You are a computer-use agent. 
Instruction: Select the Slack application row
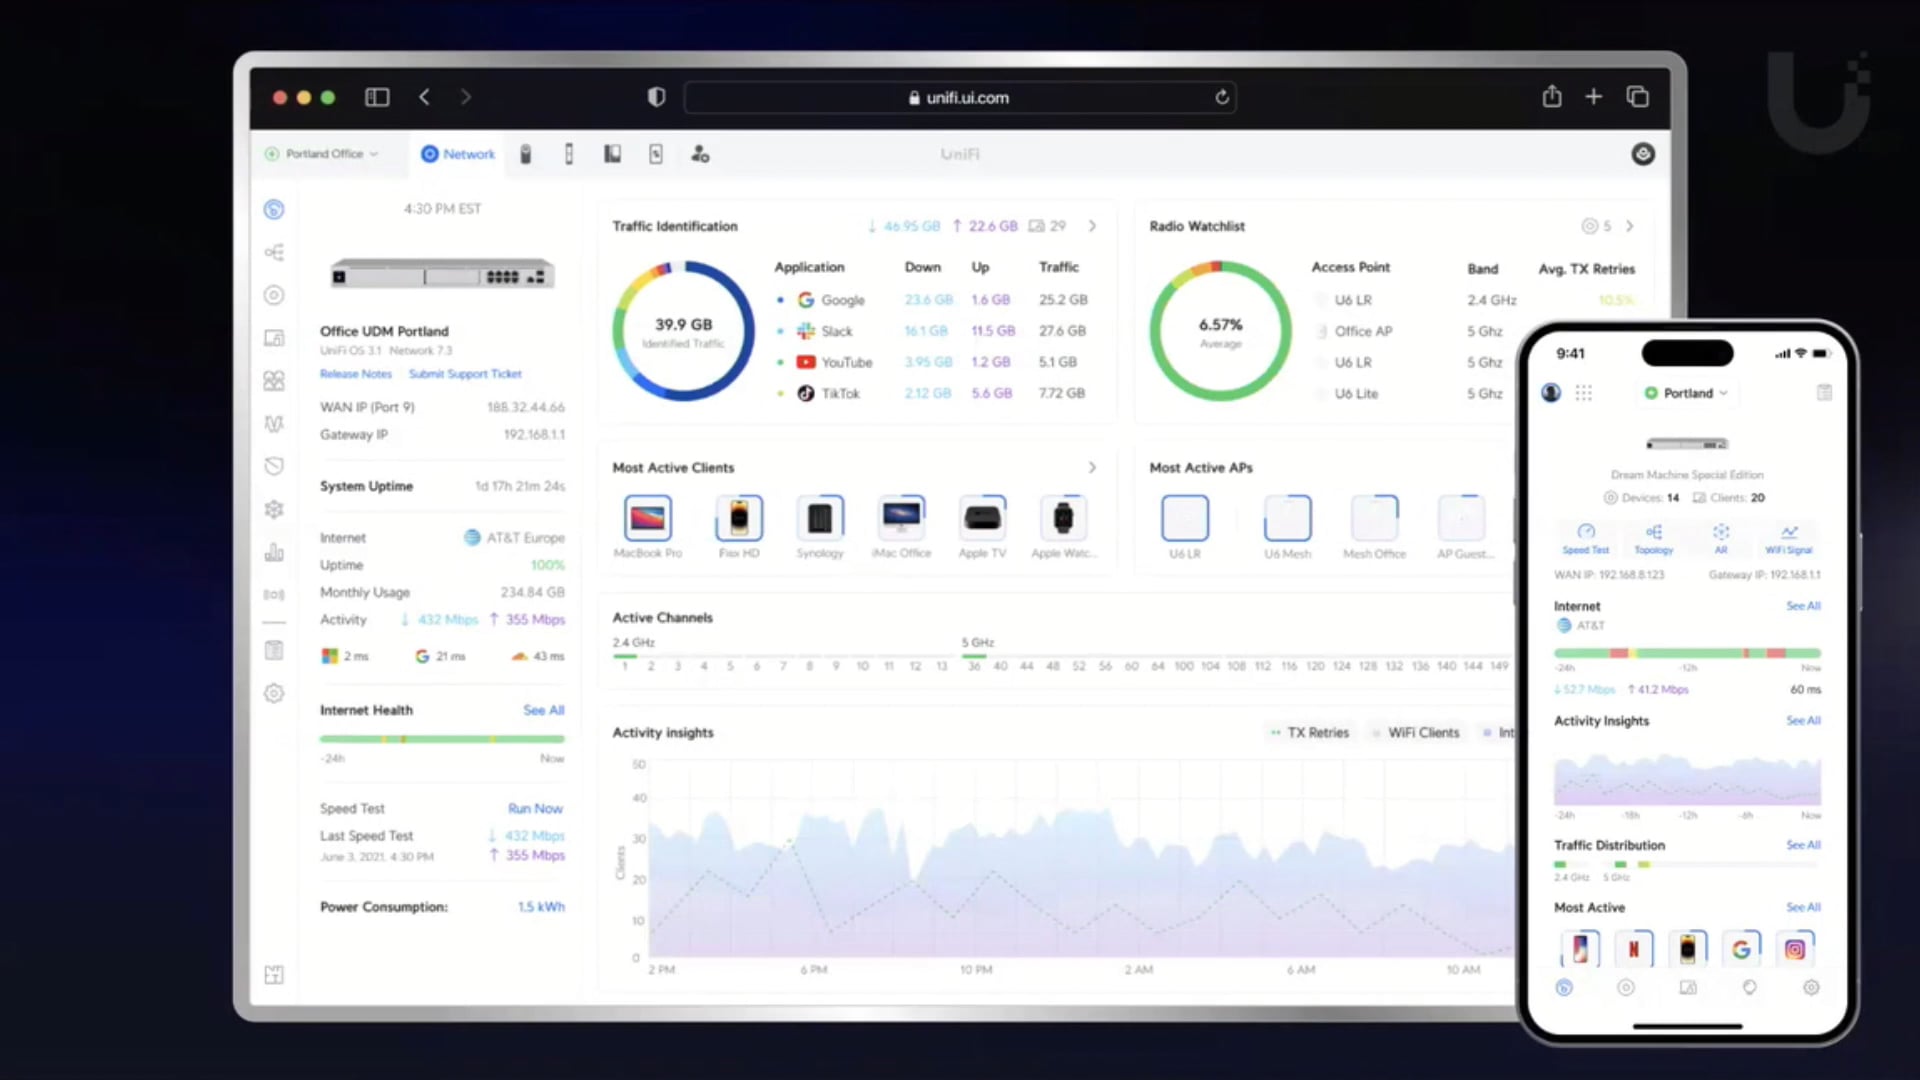point(932,331)
